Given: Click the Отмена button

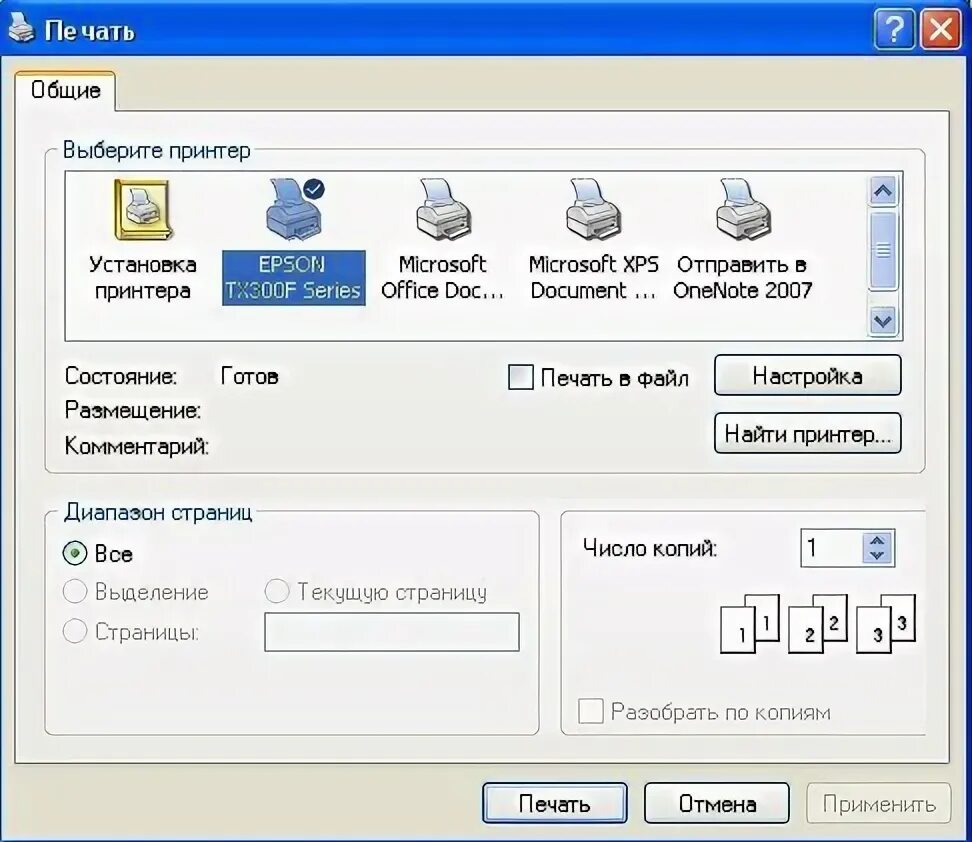Looking at the screenshot, I should tap(717, 803).
